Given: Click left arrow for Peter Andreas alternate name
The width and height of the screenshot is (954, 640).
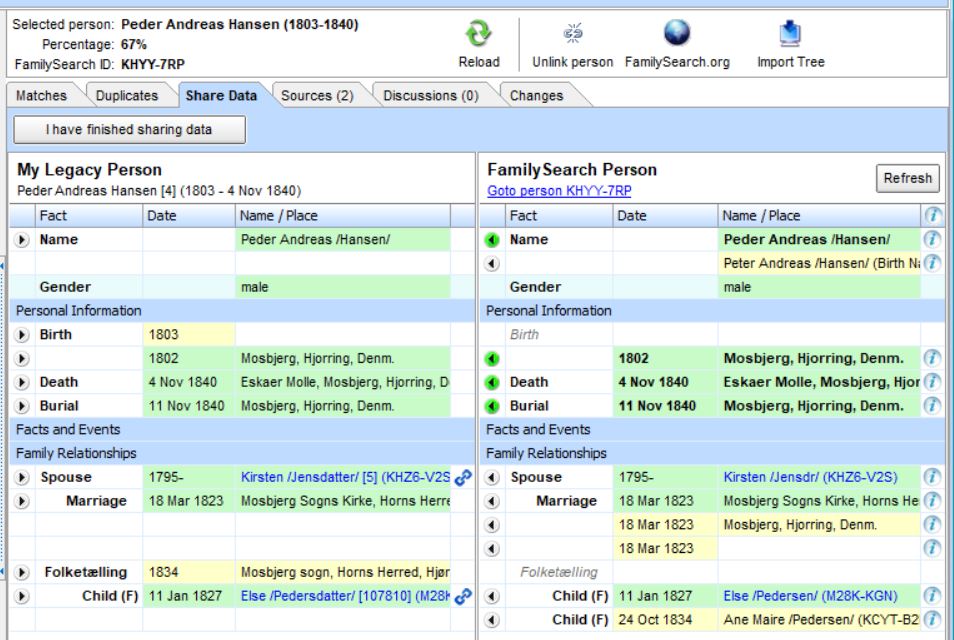Looking at the screenshot, I should (x=492, y=263).
